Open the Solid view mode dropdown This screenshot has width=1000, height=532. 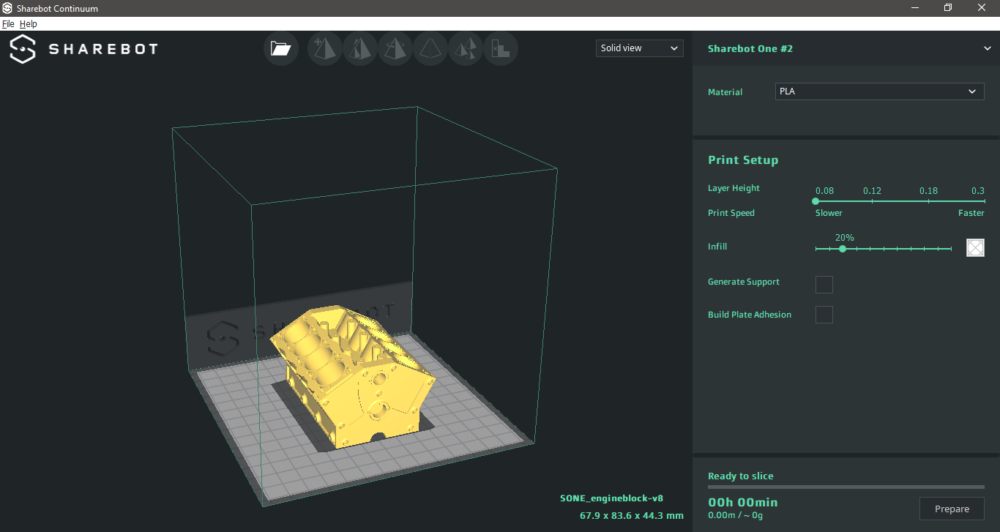point(639,48)
